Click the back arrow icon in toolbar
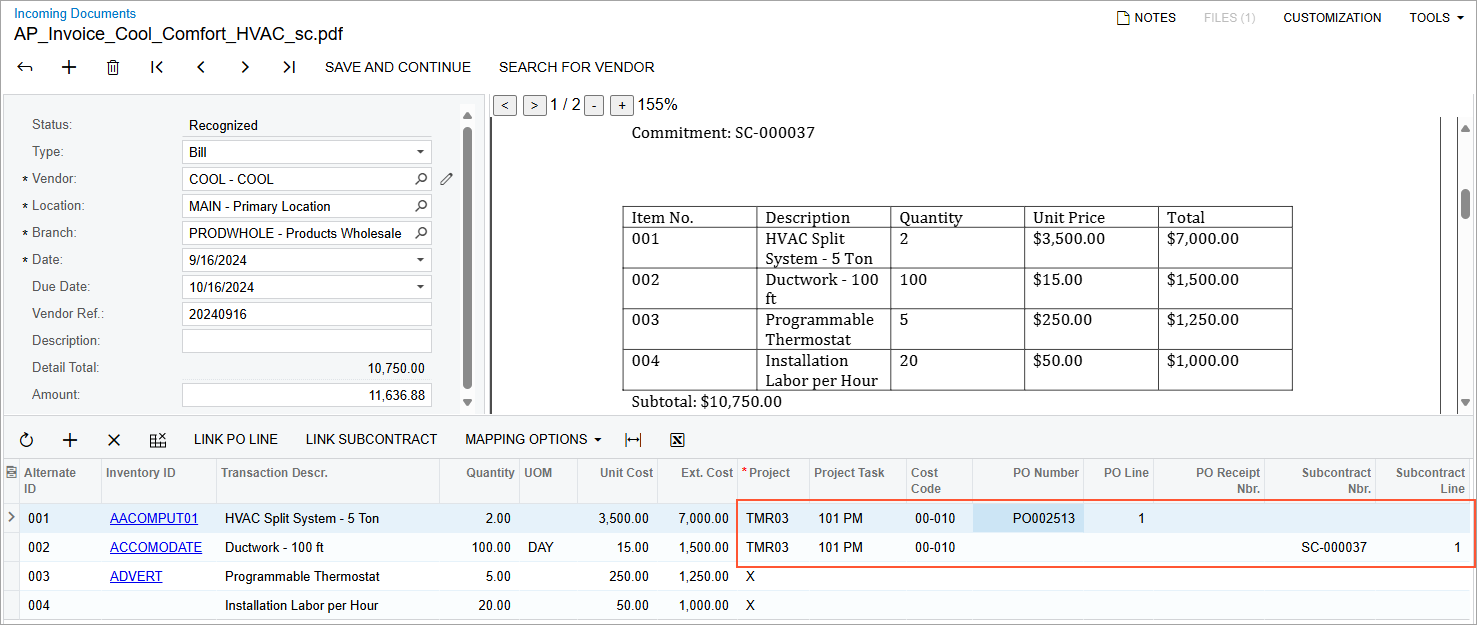The width and height of the screenshot is (1477, 625). 25,67
